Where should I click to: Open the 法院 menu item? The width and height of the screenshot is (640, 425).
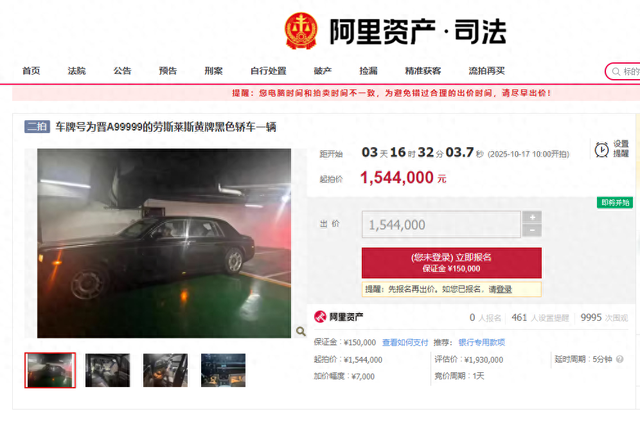tap(77, 71)
